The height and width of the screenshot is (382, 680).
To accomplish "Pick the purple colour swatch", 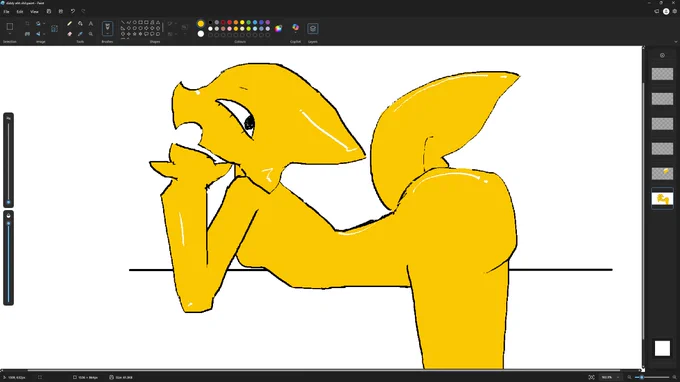I will pos(268,22).
